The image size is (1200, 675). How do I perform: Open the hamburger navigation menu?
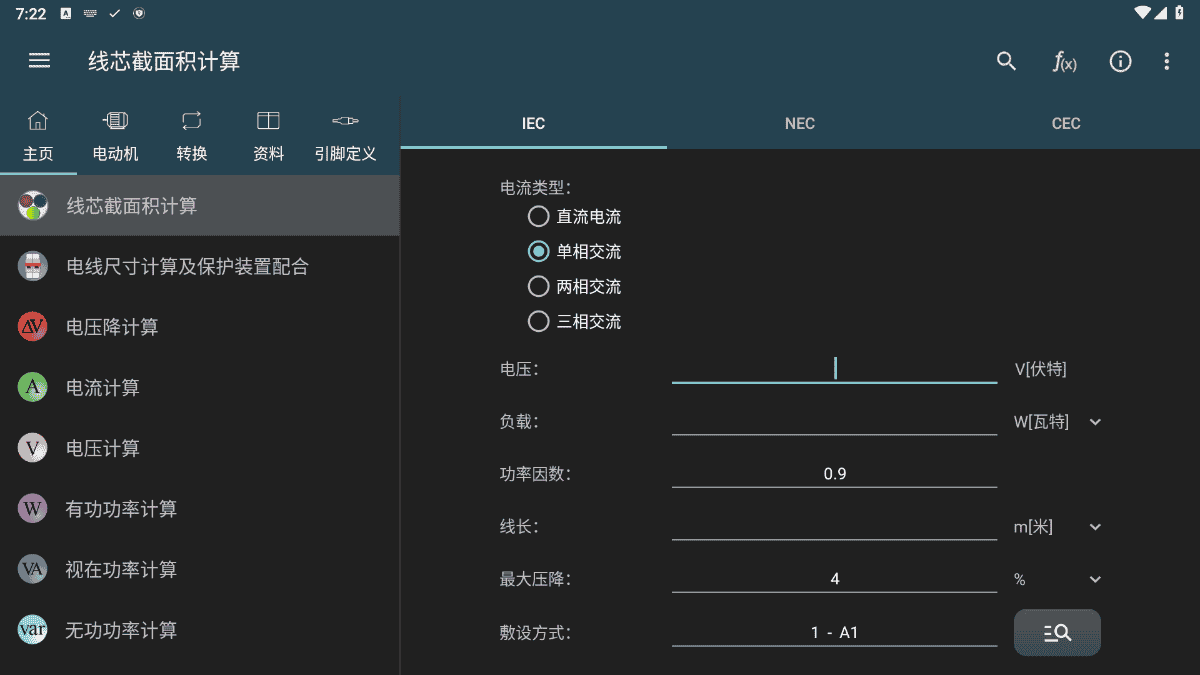(39, 61)
